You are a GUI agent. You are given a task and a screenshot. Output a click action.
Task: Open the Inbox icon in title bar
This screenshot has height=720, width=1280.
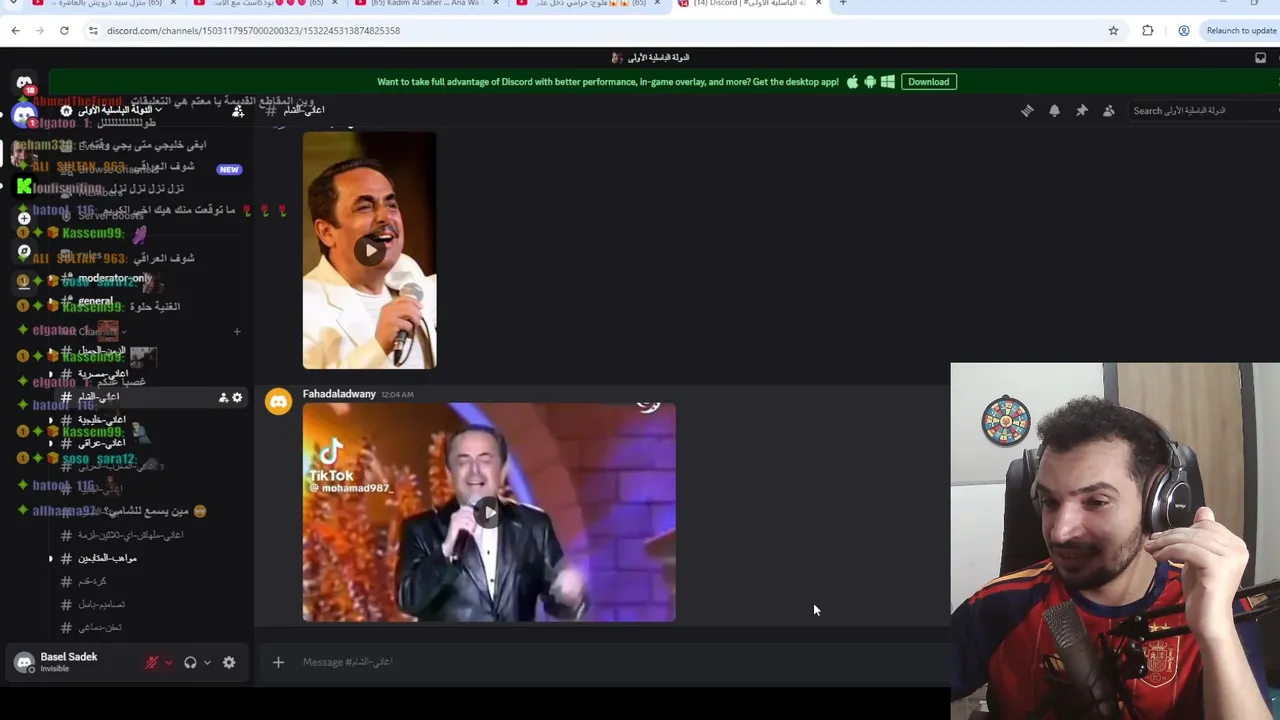(1260, 58)
